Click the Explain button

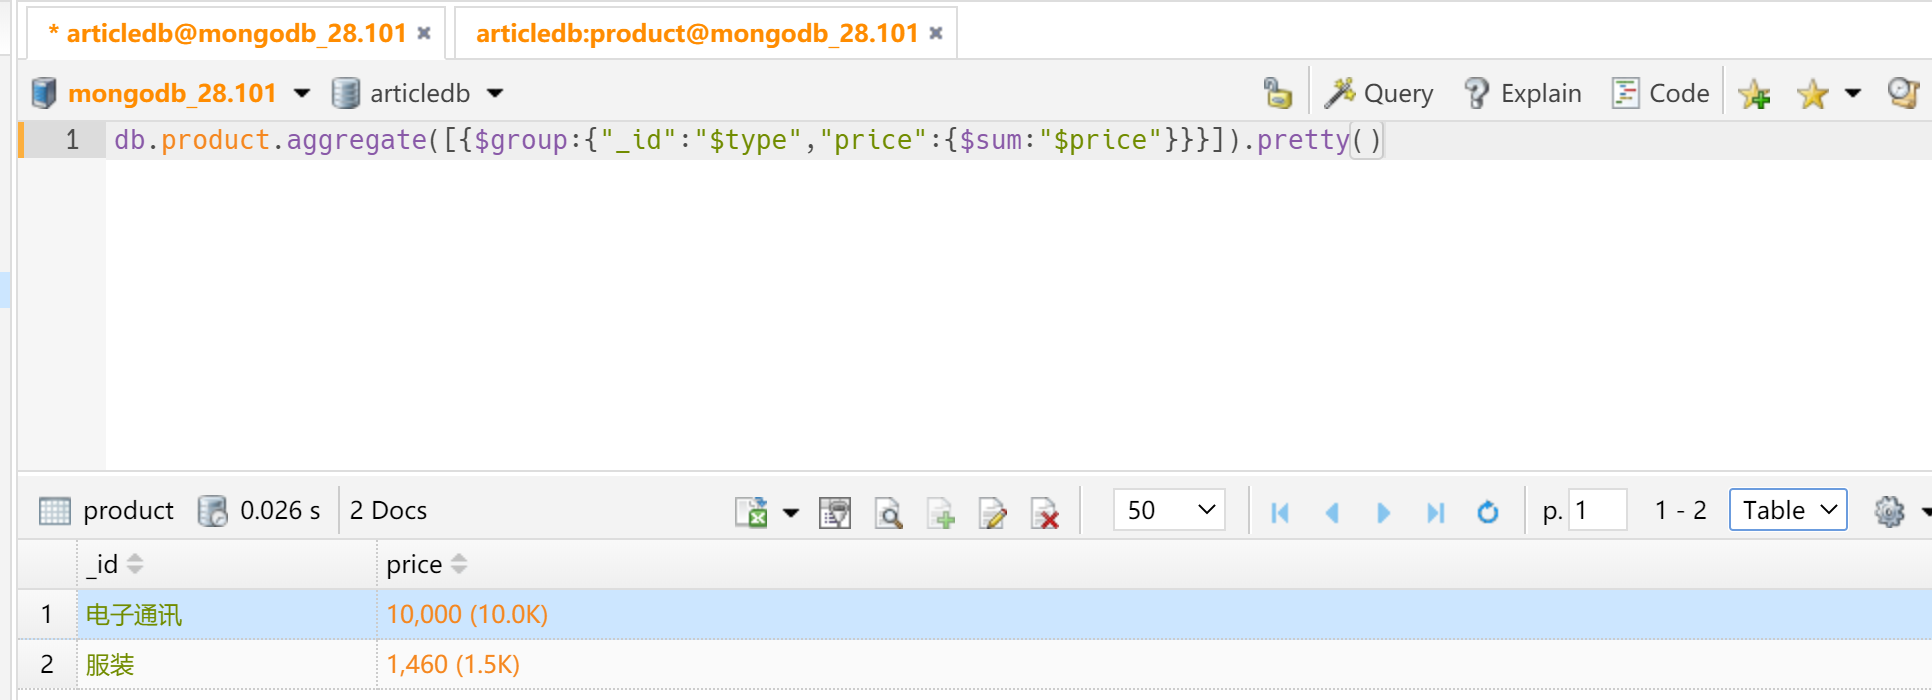1523,94
